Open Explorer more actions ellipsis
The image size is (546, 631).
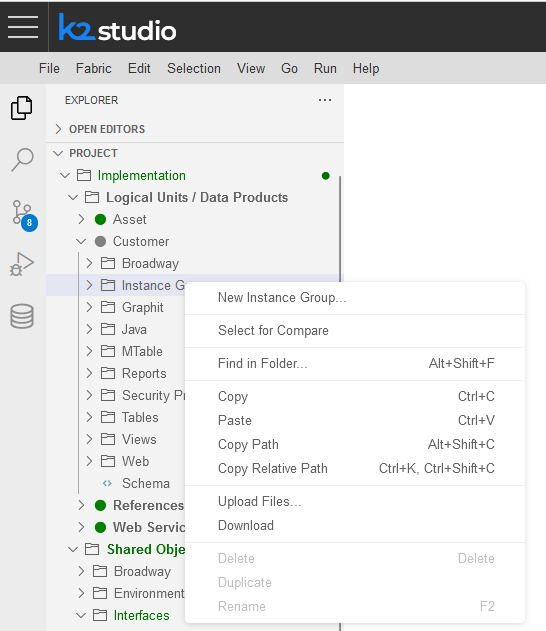325,100
